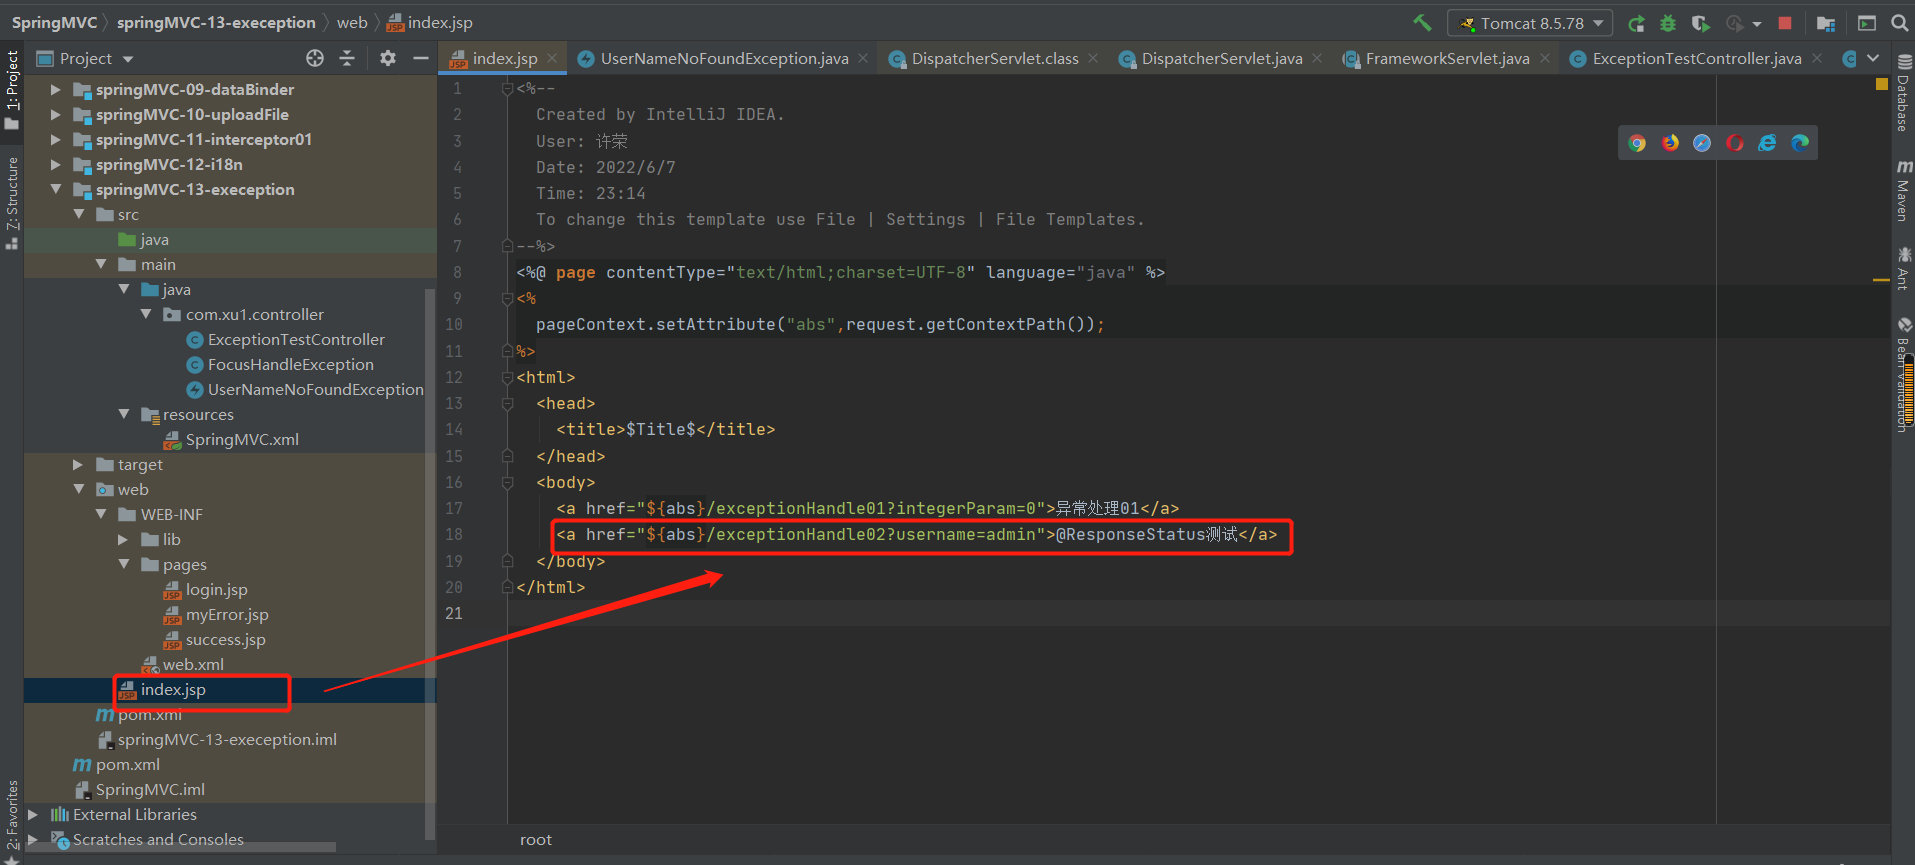
Task: Click the Collapse All icon in Project panel
Action: (347, 58)
